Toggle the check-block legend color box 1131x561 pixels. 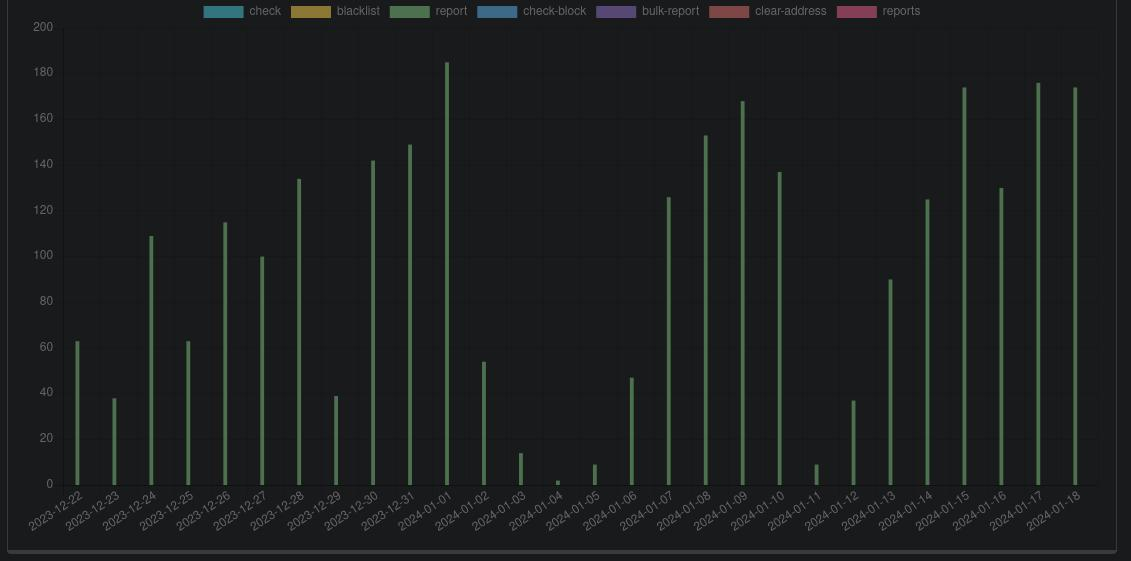[497, 12]
